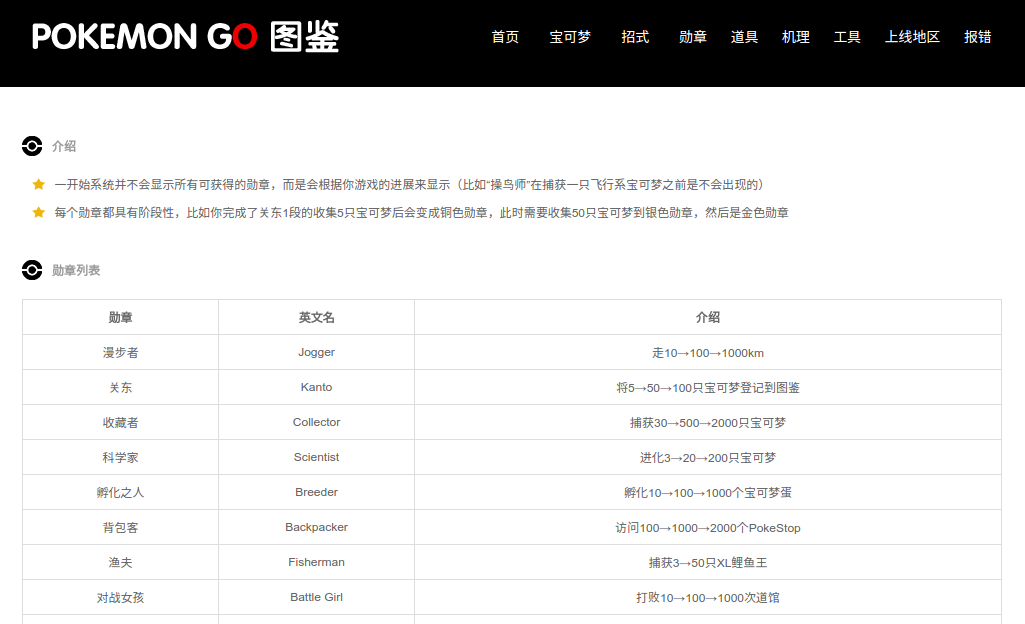1025x624 pixels.
Task: Select the 孵化之人 cell
Action: 120,492
